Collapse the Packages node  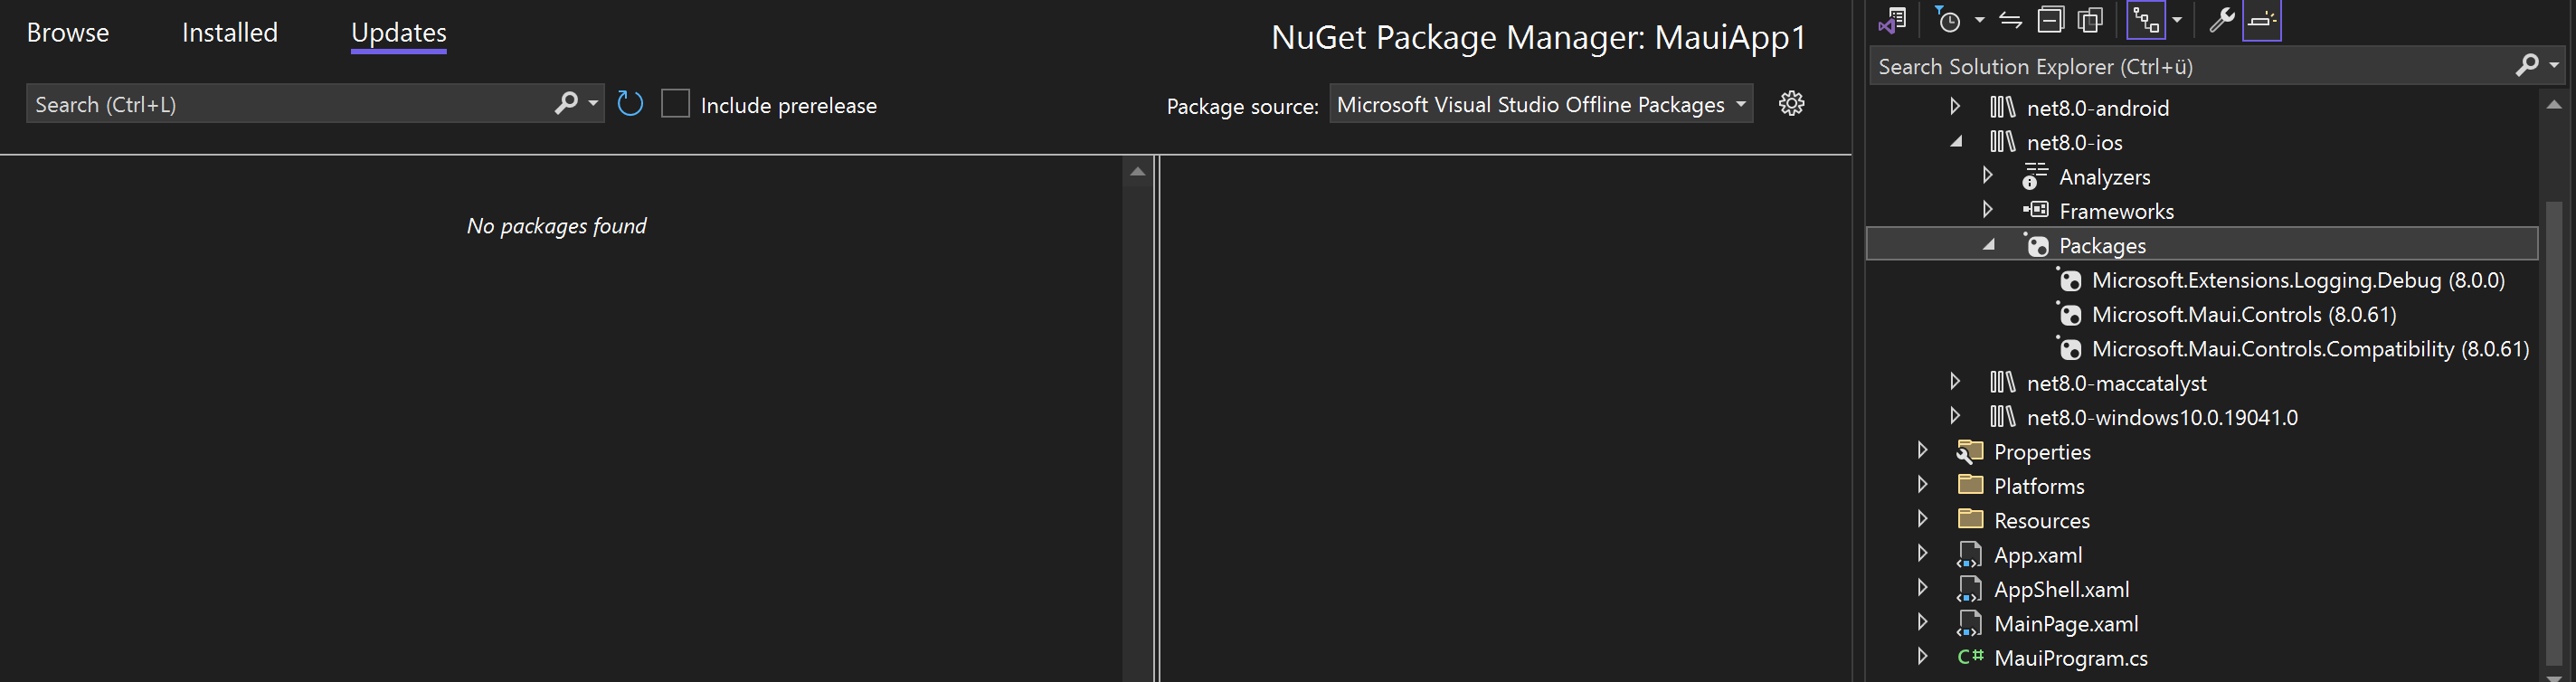(1988, 244)
